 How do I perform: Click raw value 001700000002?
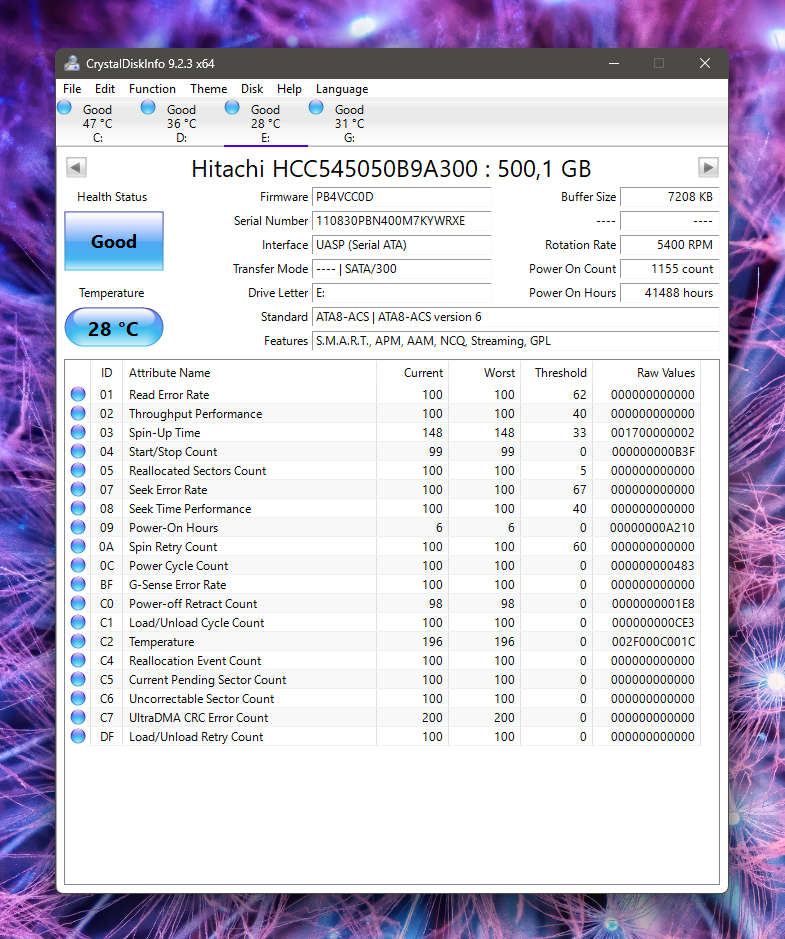tap(653, 432)
